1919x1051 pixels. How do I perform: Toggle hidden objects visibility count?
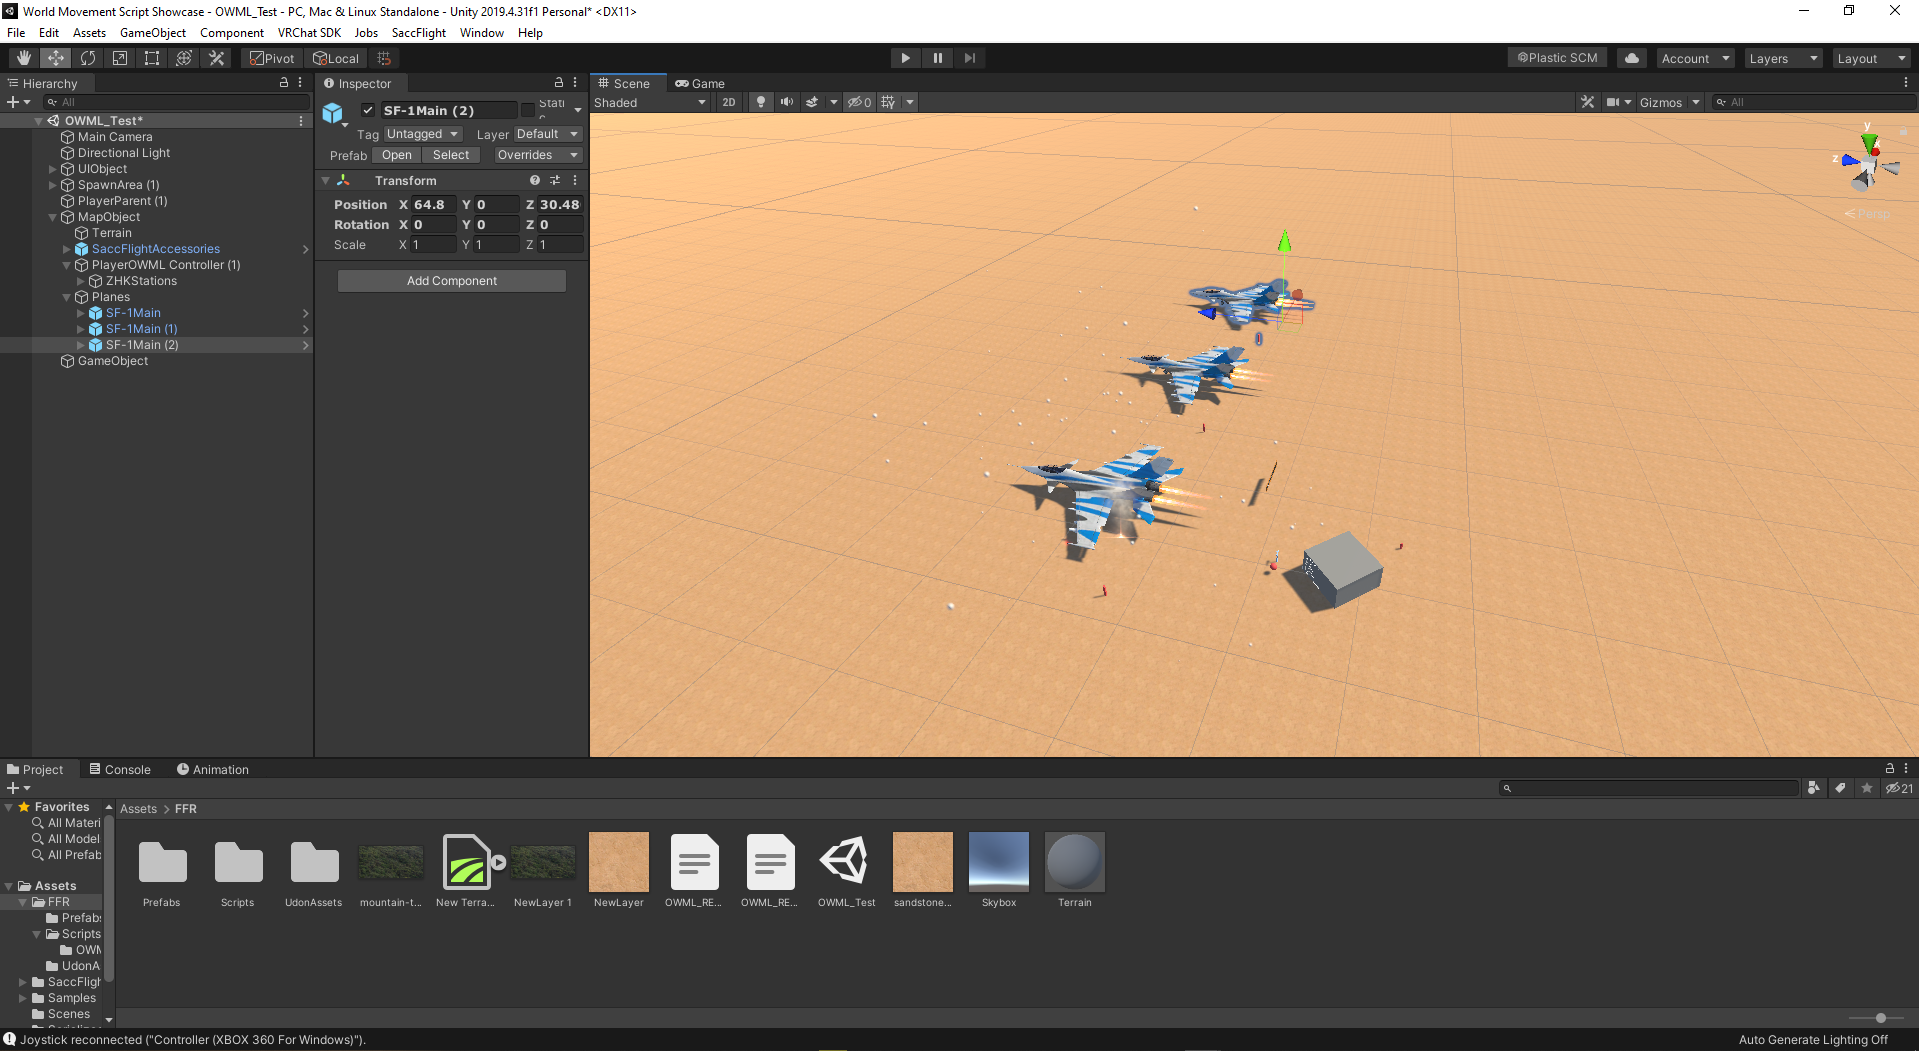click(860, 102)
